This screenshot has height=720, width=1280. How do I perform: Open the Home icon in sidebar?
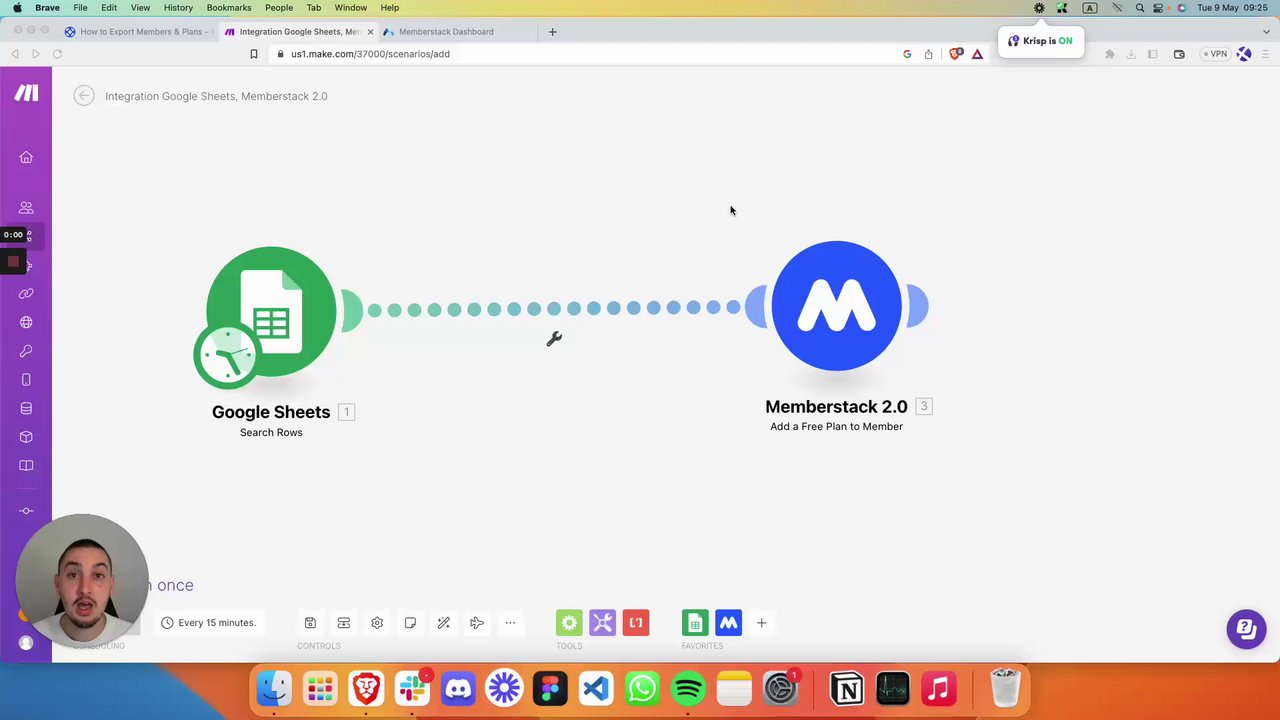(26, 157)
